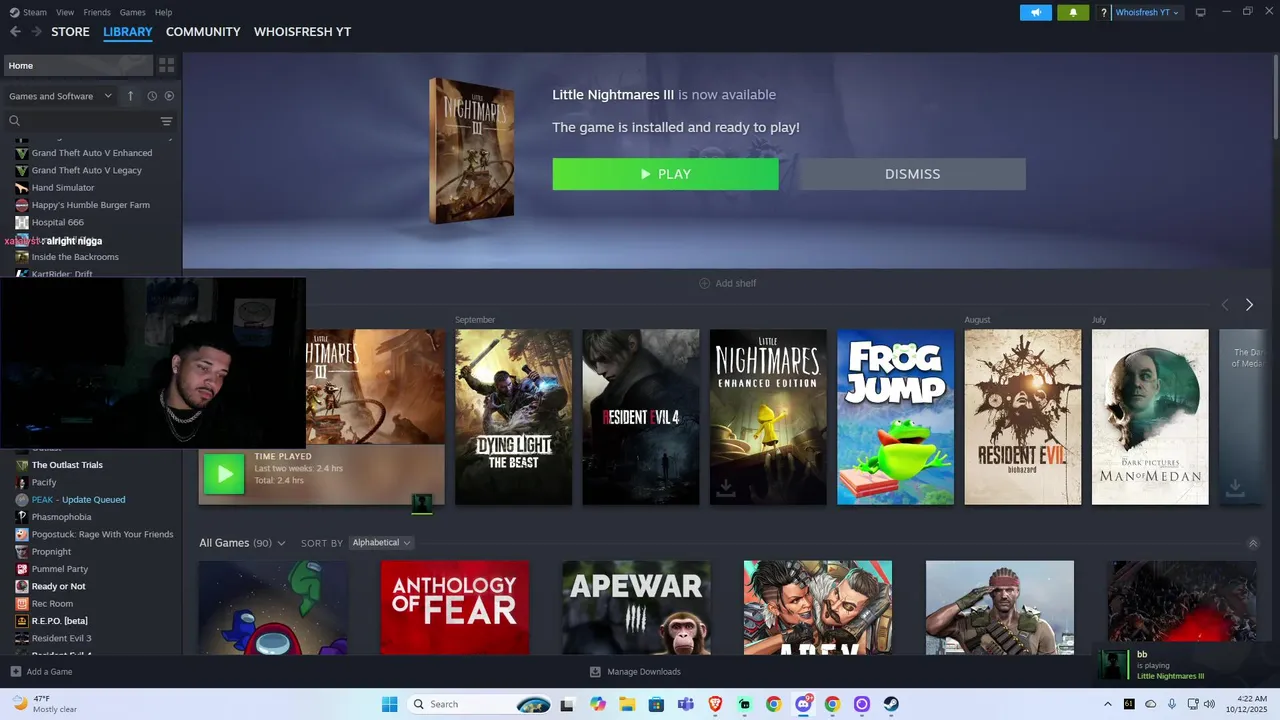
Task: Open the advanced filter options icon
Action: pyautogui.click(x=167, y=121)
